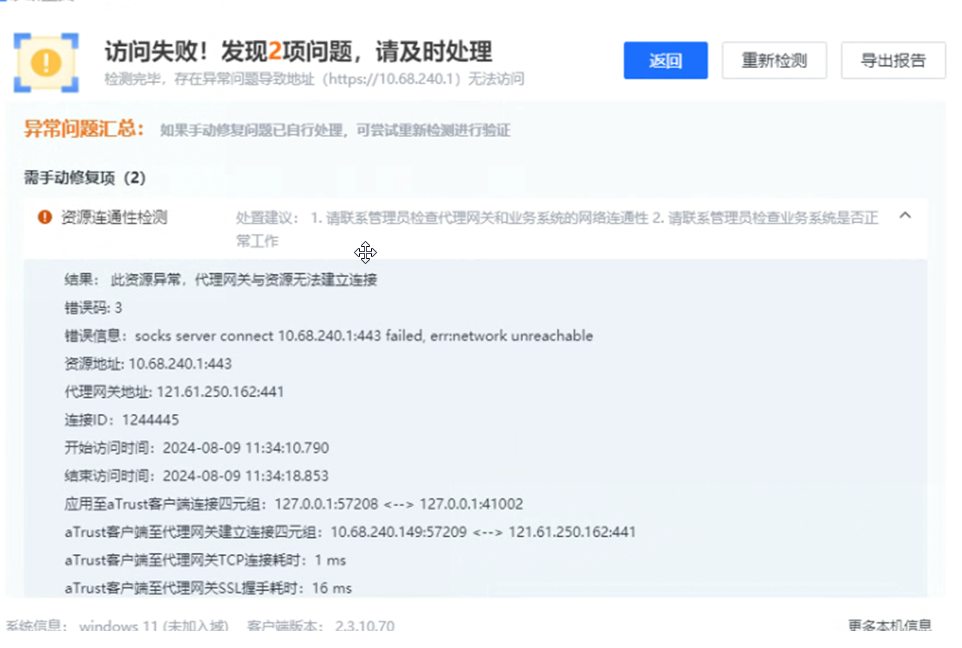This screenshot has width=962, height=648.
Task: Collapse the 资源连通性检测 section chevron
Action: point(905,216)
